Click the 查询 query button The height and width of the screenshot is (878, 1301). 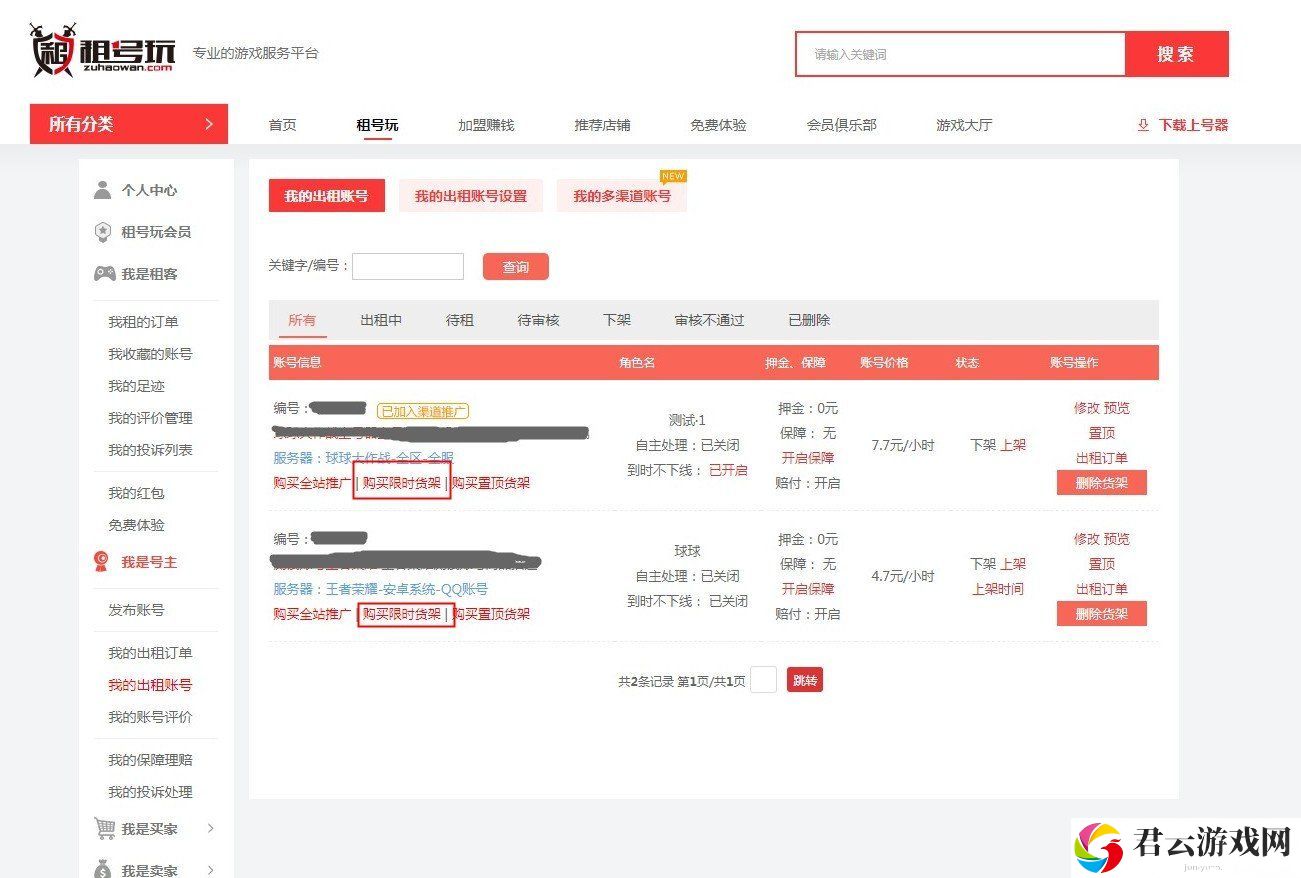(x=516, y=267)
